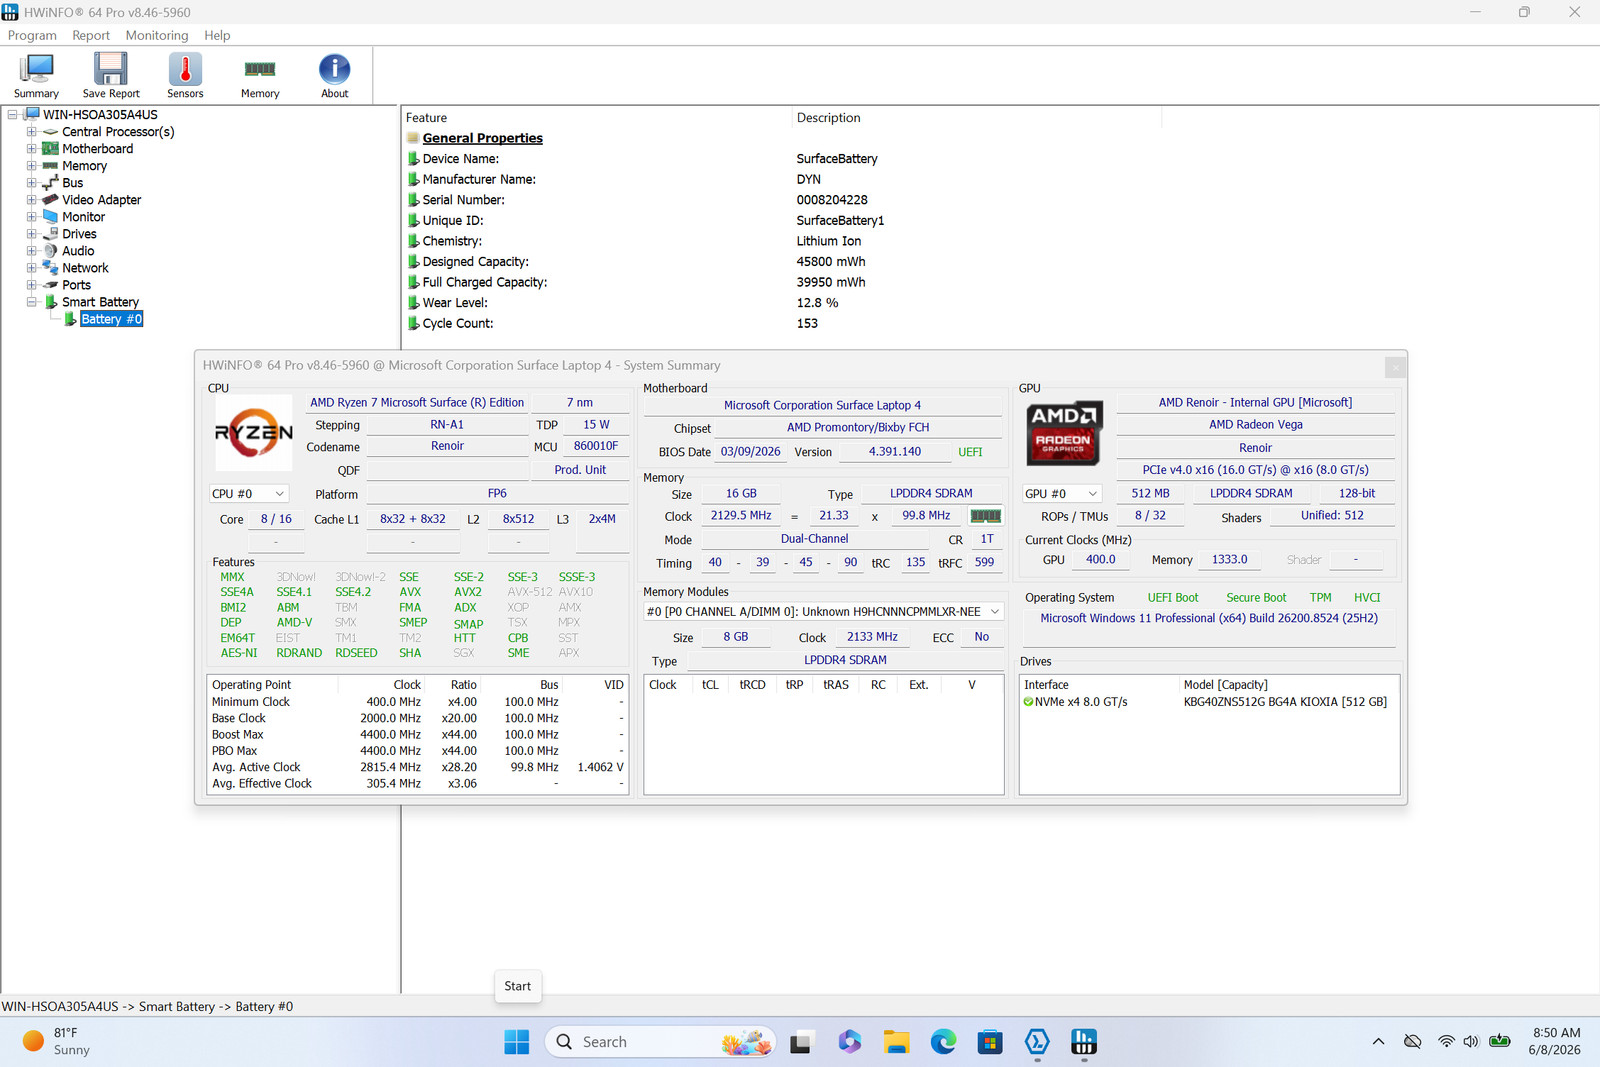Click the Designed Capacity value 45800 mWh
This screenshot has height=1067, width=1600.
point(831,262)
